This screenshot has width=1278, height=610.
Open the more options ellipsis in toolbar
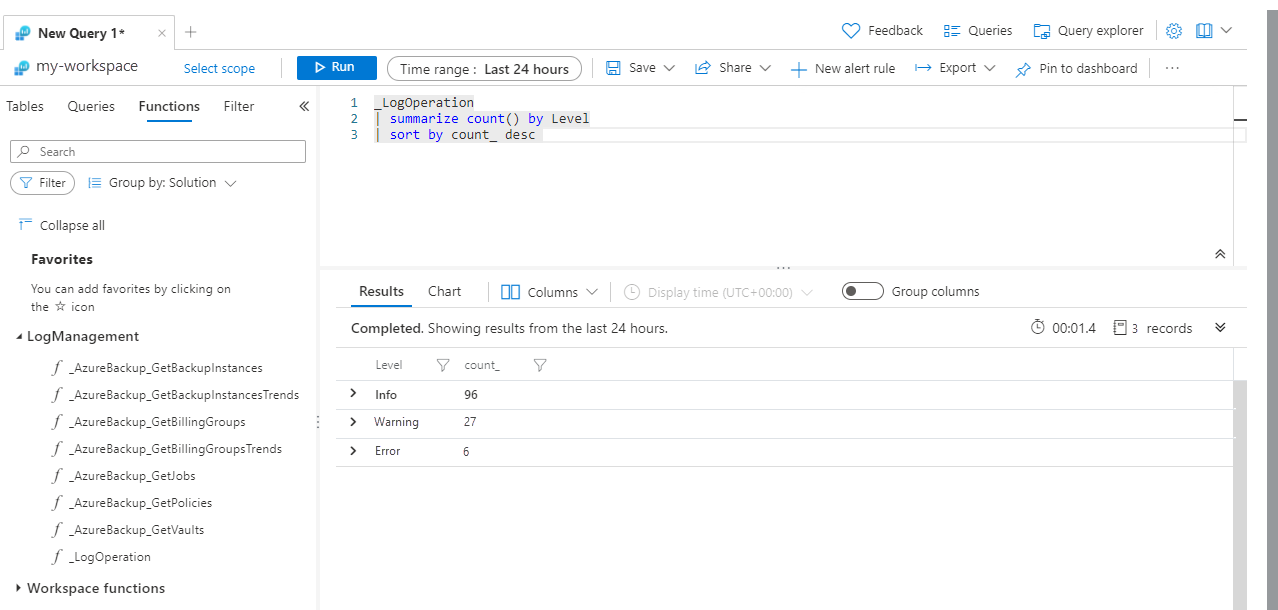(1172, 68)
